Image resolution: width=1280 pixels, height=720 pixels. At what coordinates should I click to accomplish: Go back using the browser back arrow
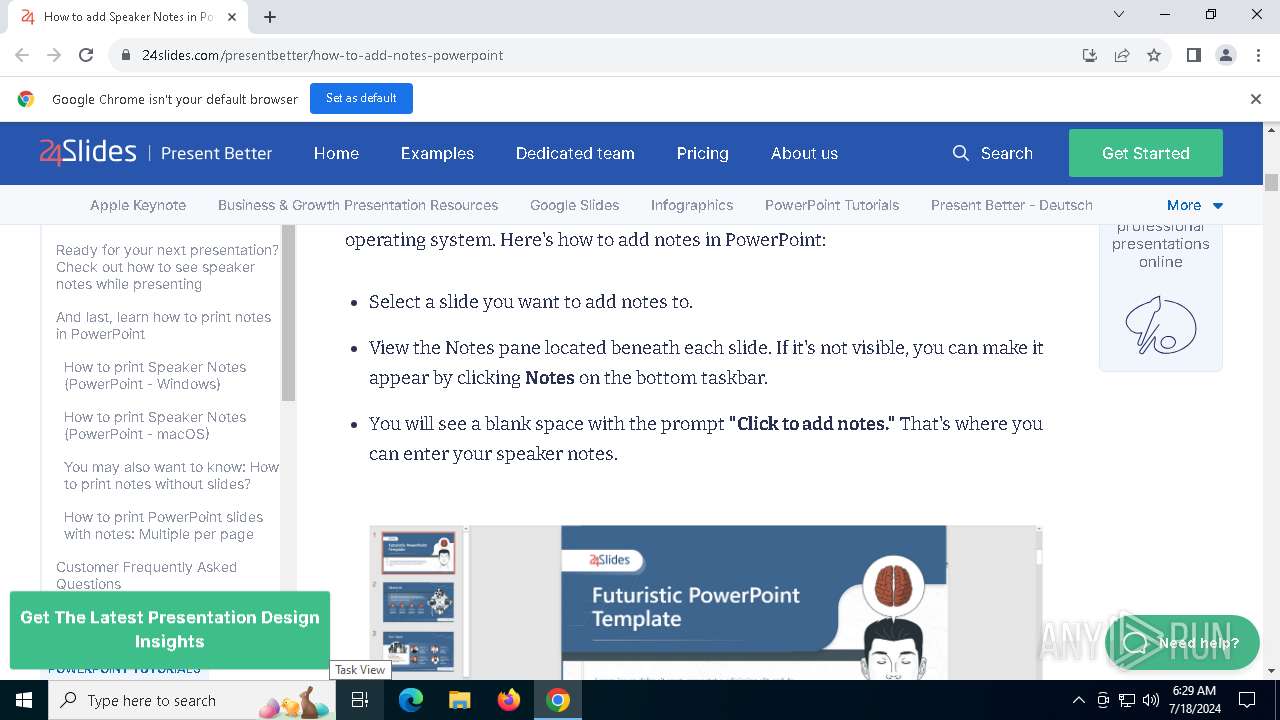pyautogui.click(x=22, y=55)
